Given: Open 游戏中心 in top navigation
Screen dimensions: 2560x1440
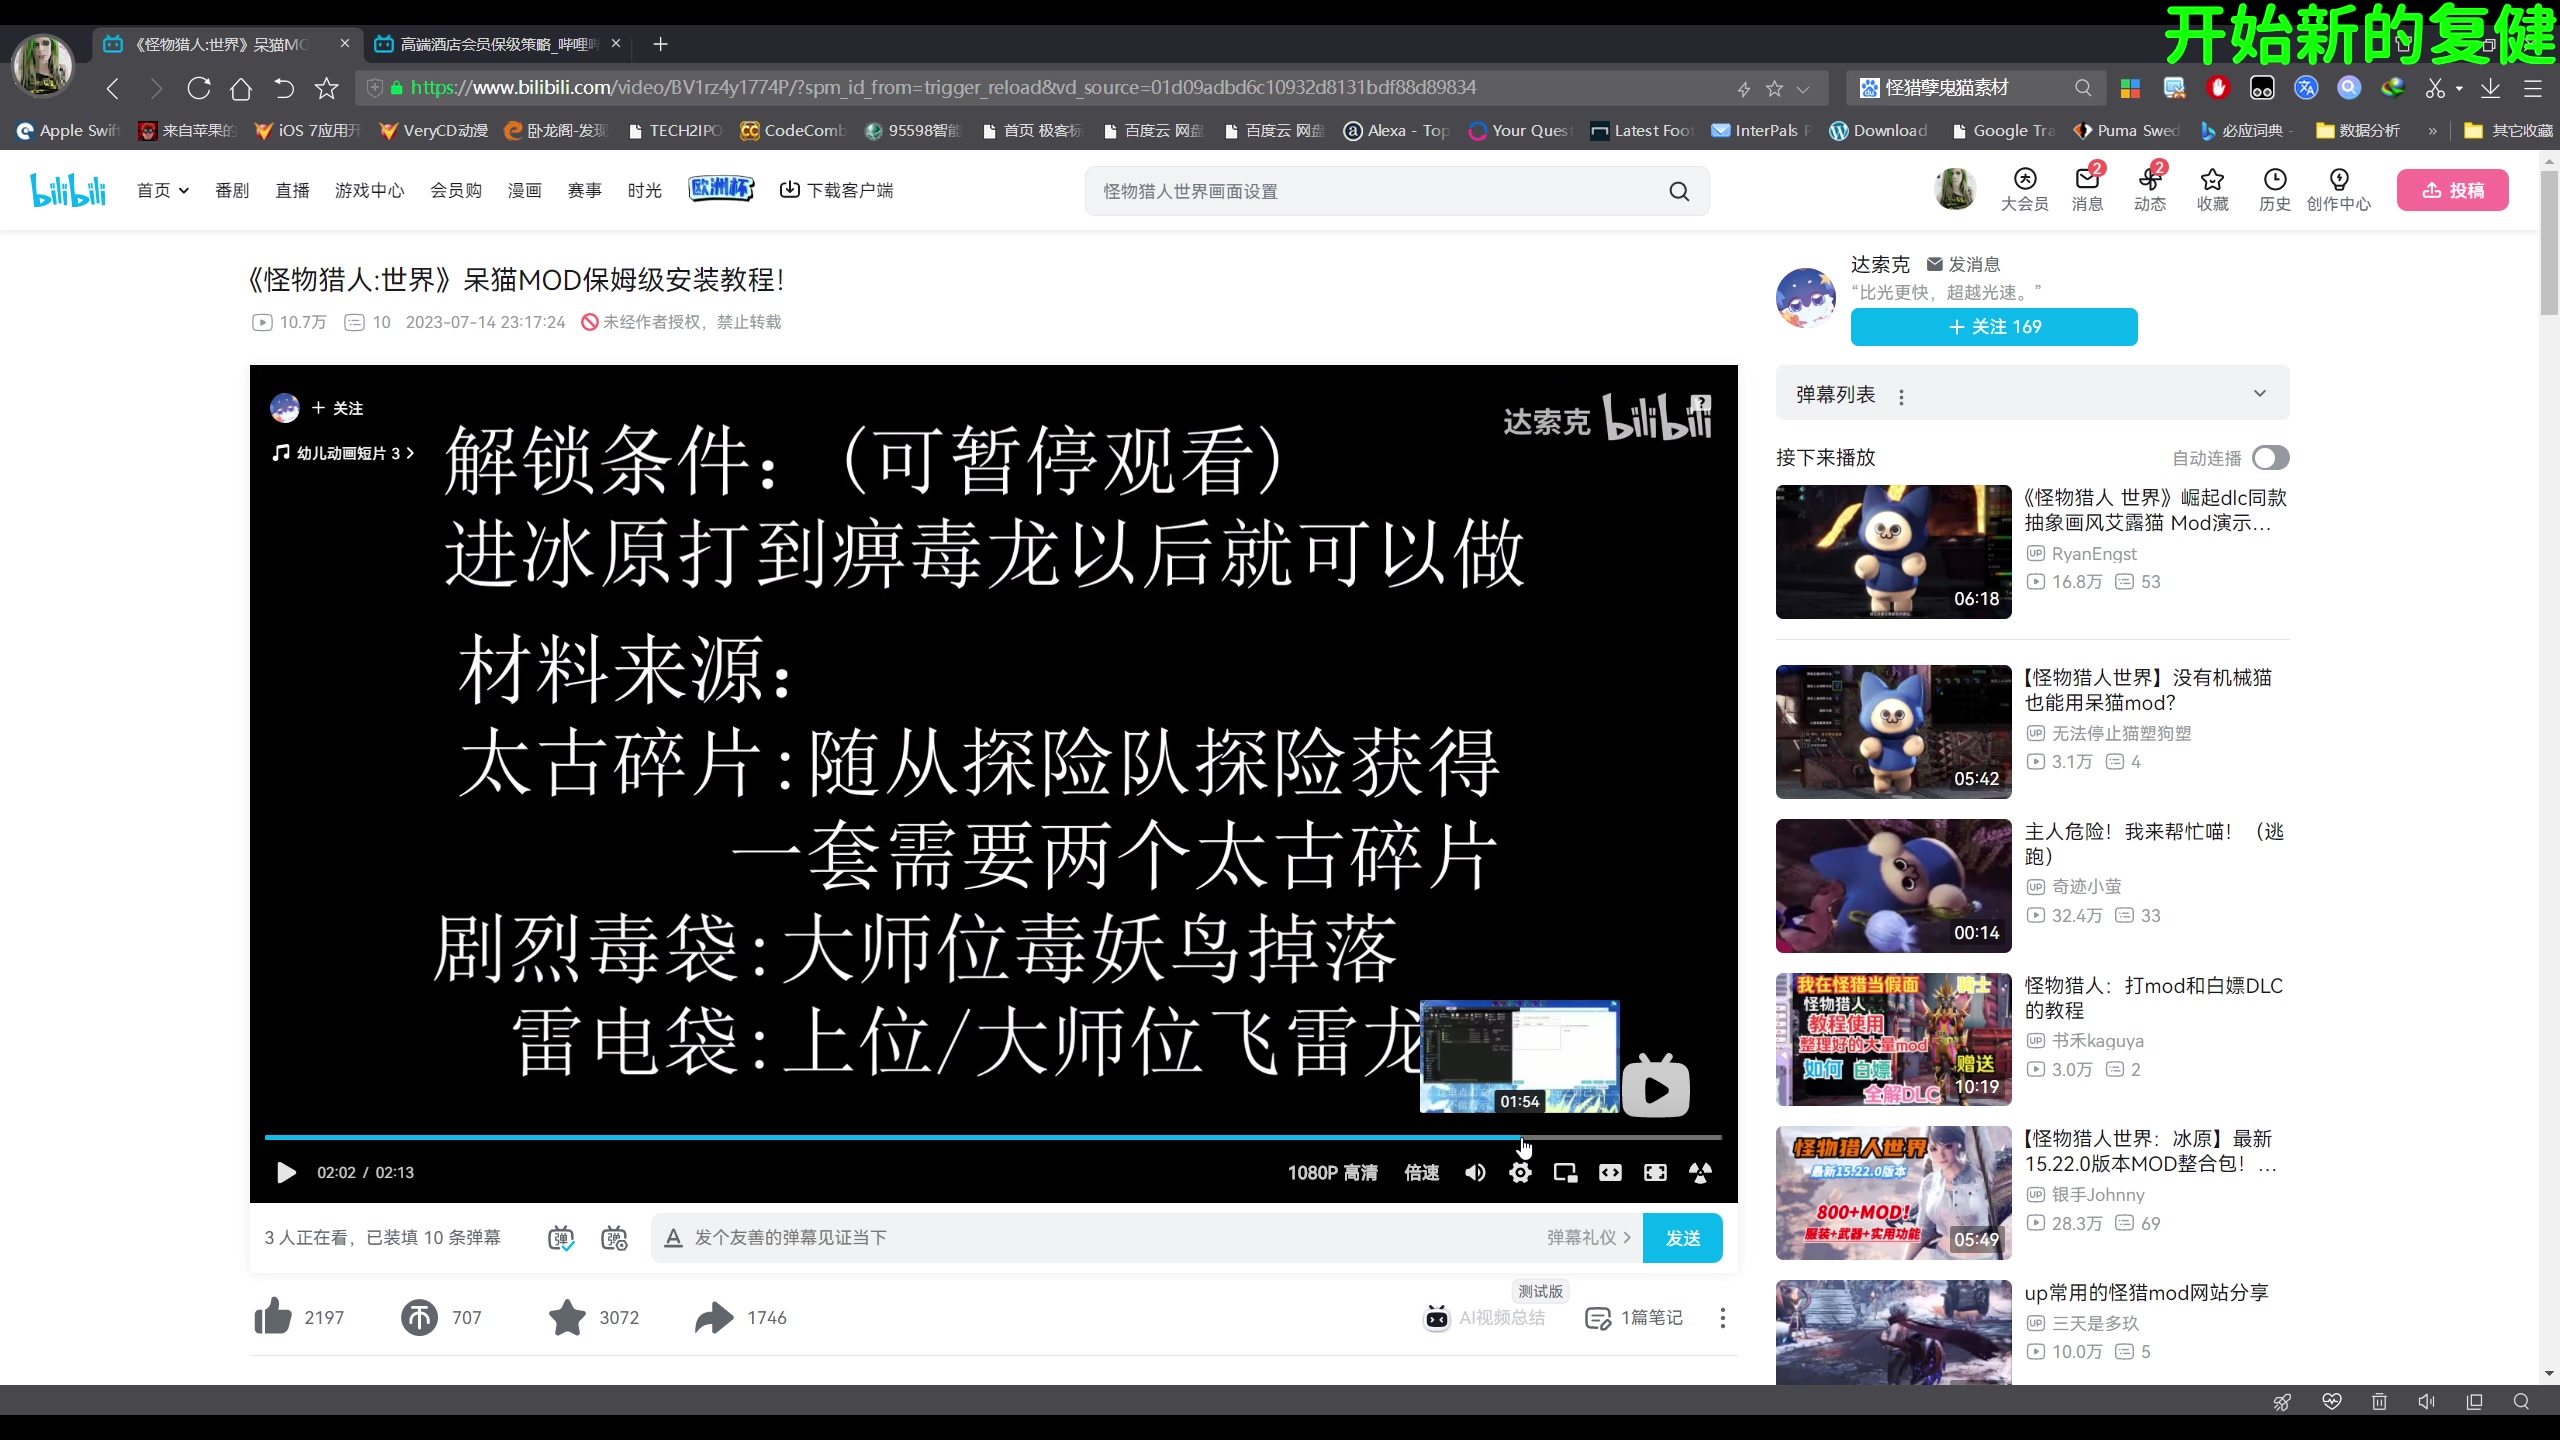Looking at the screenshot, I should click(369, 190).
